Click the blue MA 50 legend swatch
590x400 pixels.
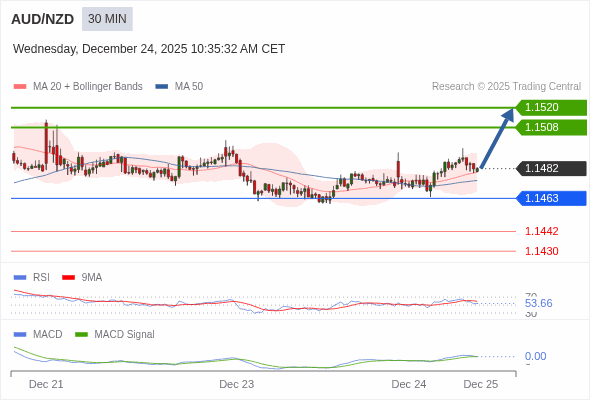click(x=162, y=87)
